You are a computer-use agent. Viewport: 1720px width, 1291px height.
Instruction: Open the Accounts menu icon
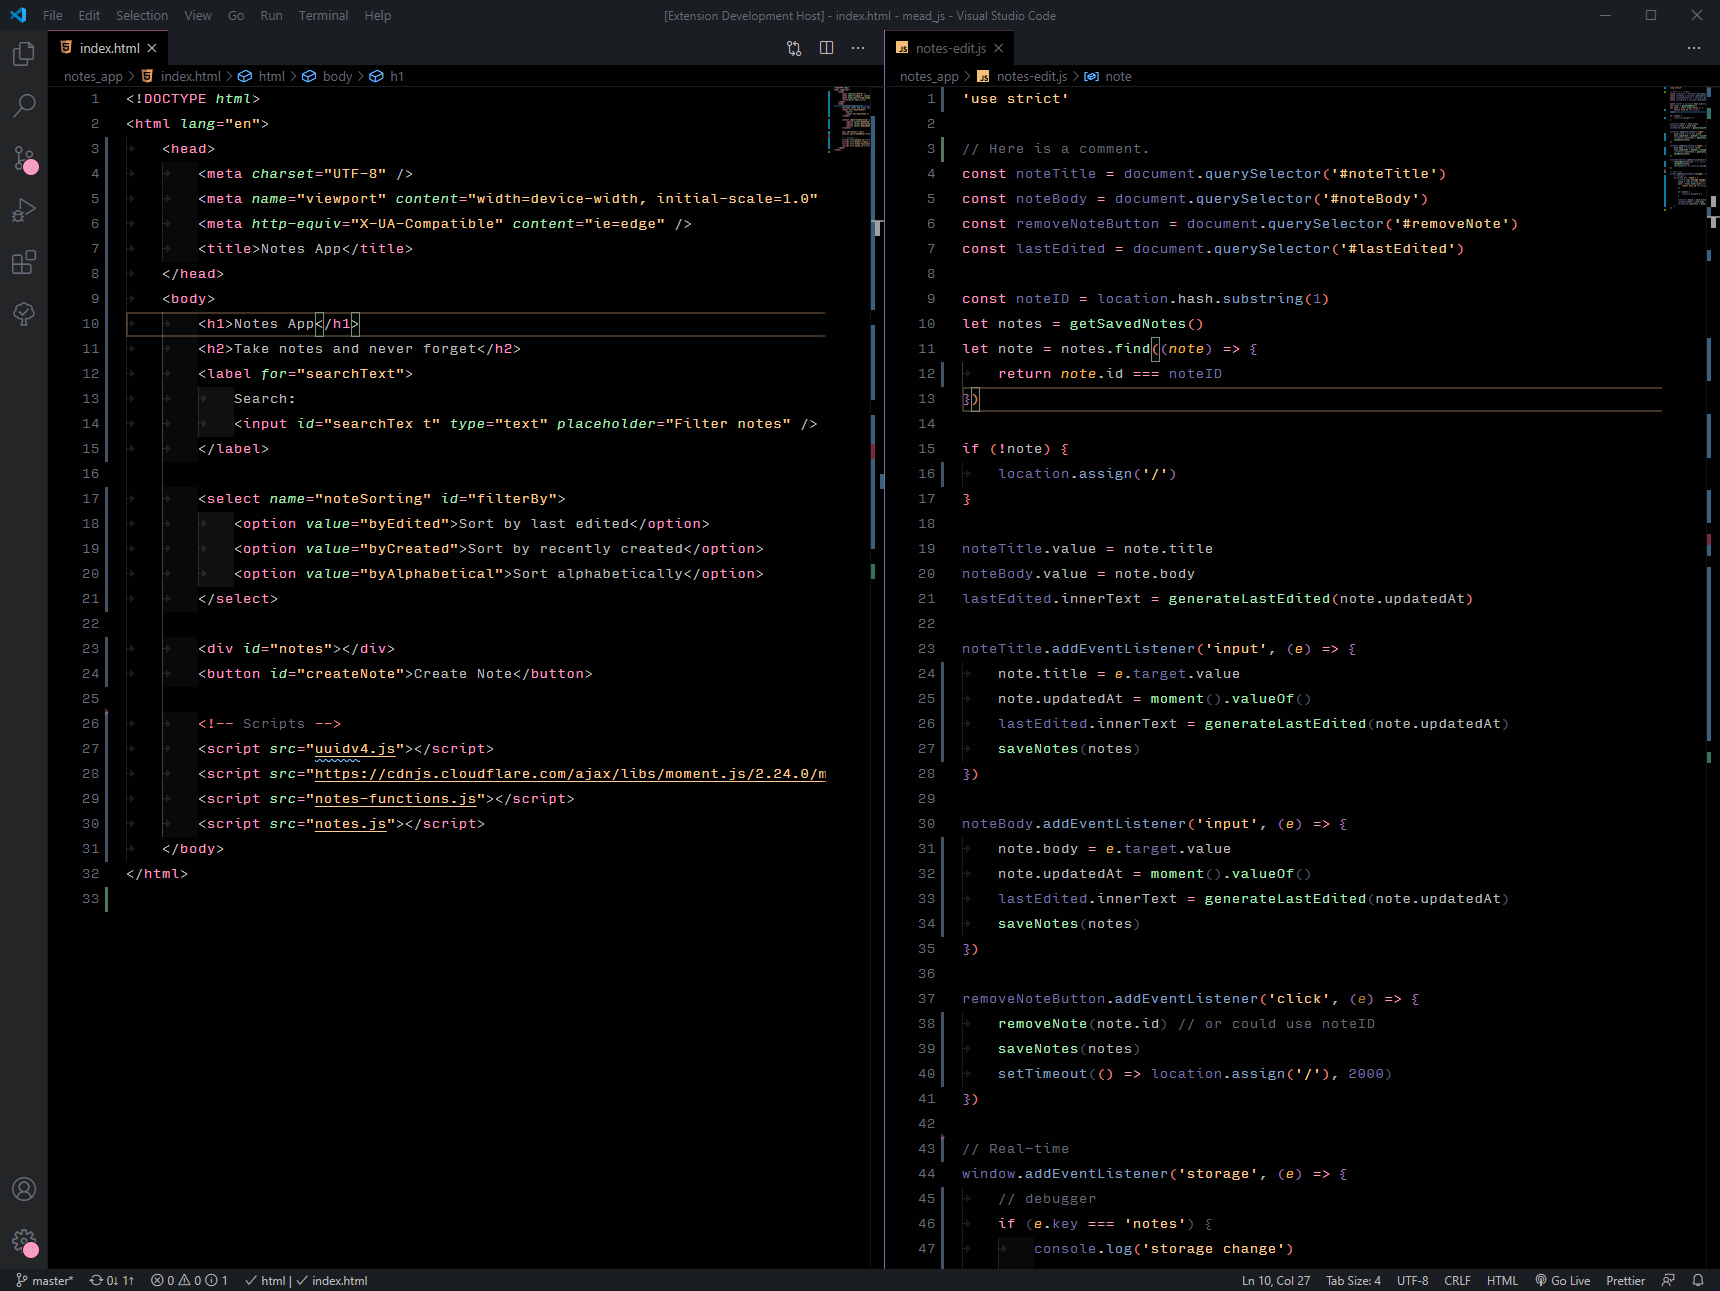(24, 1189)
